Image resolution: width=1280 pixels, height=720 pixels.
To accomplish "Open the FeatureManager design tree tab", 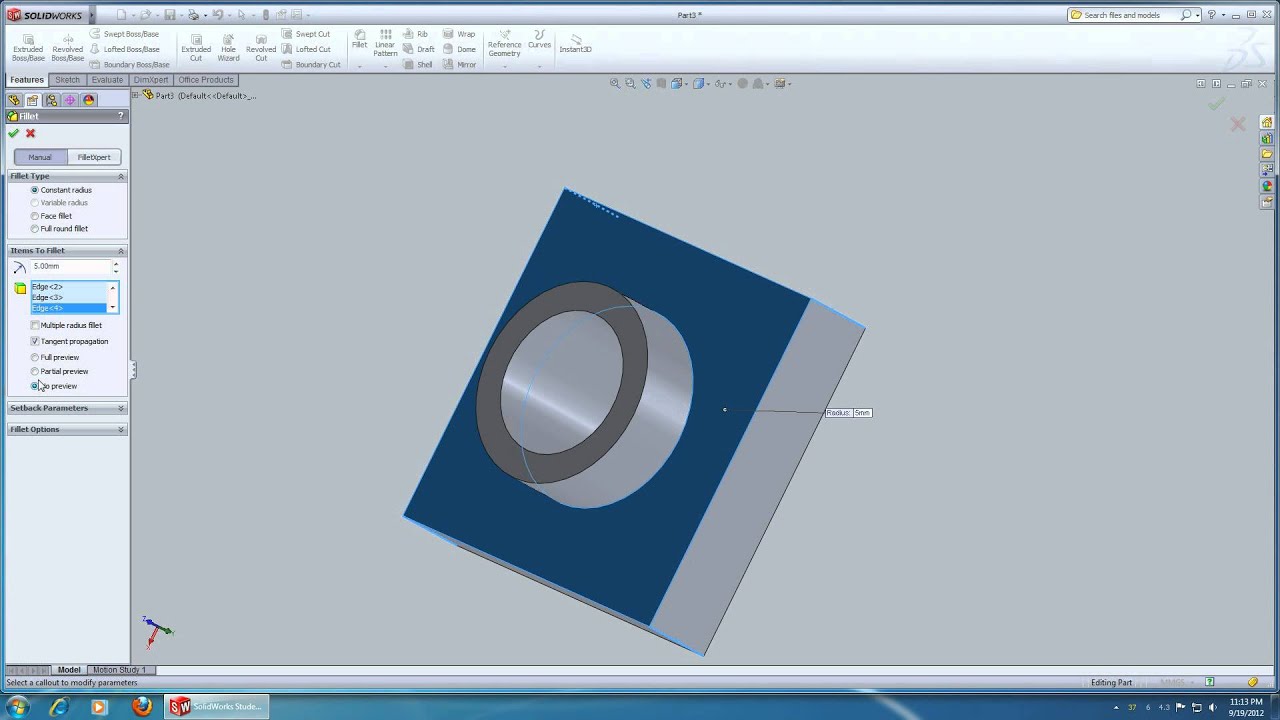I will click(x=14, y=100).
